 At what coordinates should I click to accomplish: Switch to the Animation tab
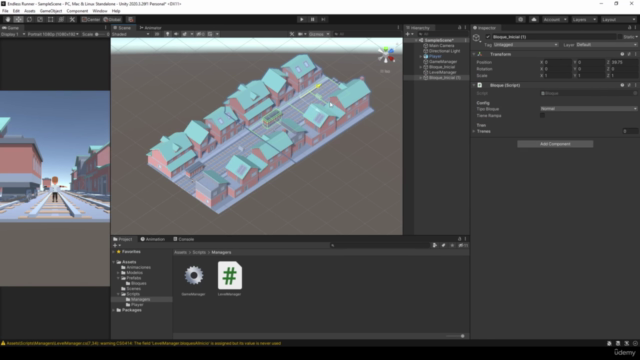[x=152, y=239]
